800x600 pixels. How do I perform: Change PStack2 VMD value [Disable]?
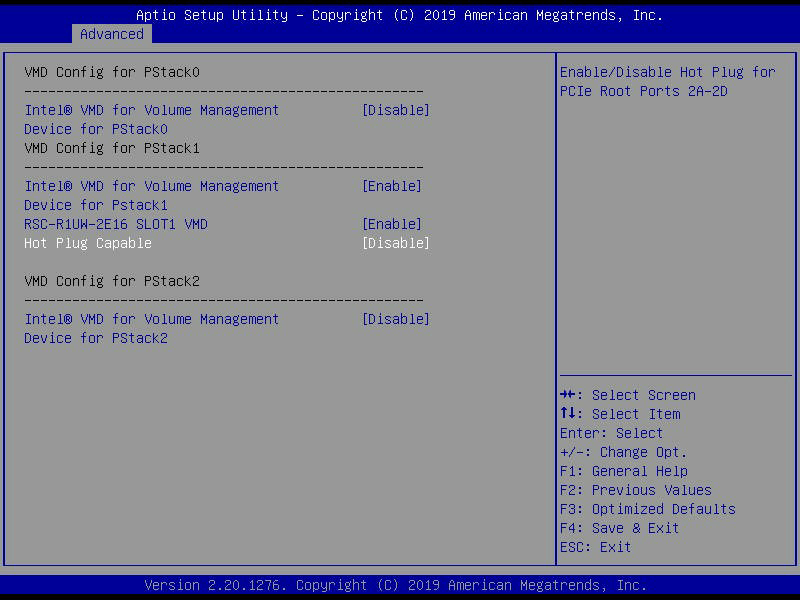(x=395, y=319)
